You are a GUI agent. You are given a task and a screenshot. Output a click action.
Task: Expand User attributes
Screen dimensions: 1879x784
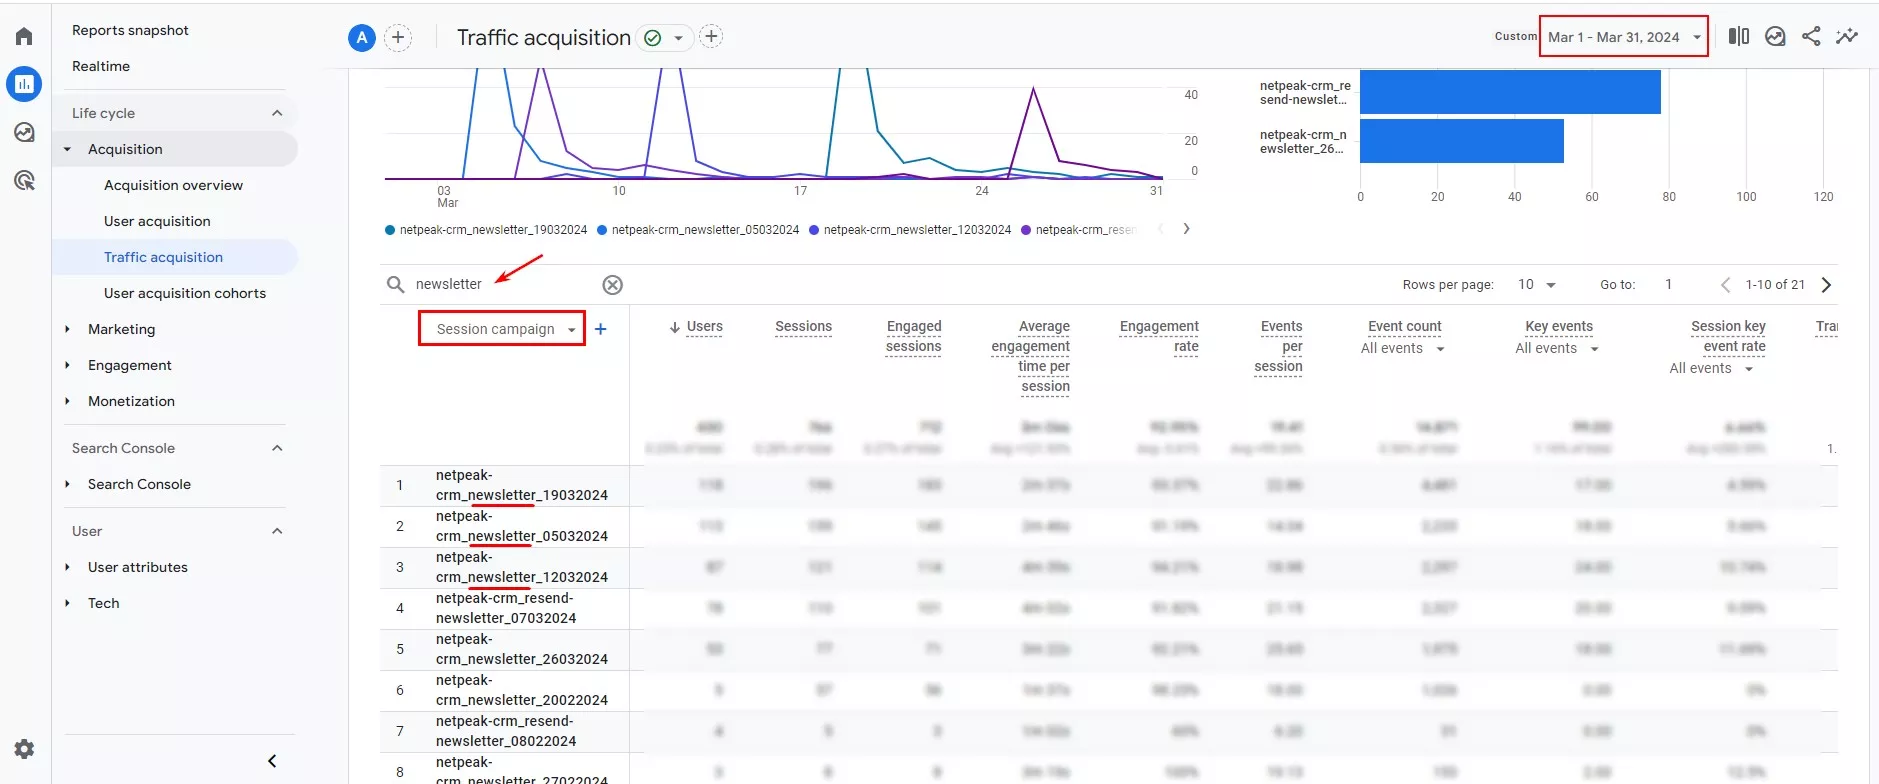137,567
